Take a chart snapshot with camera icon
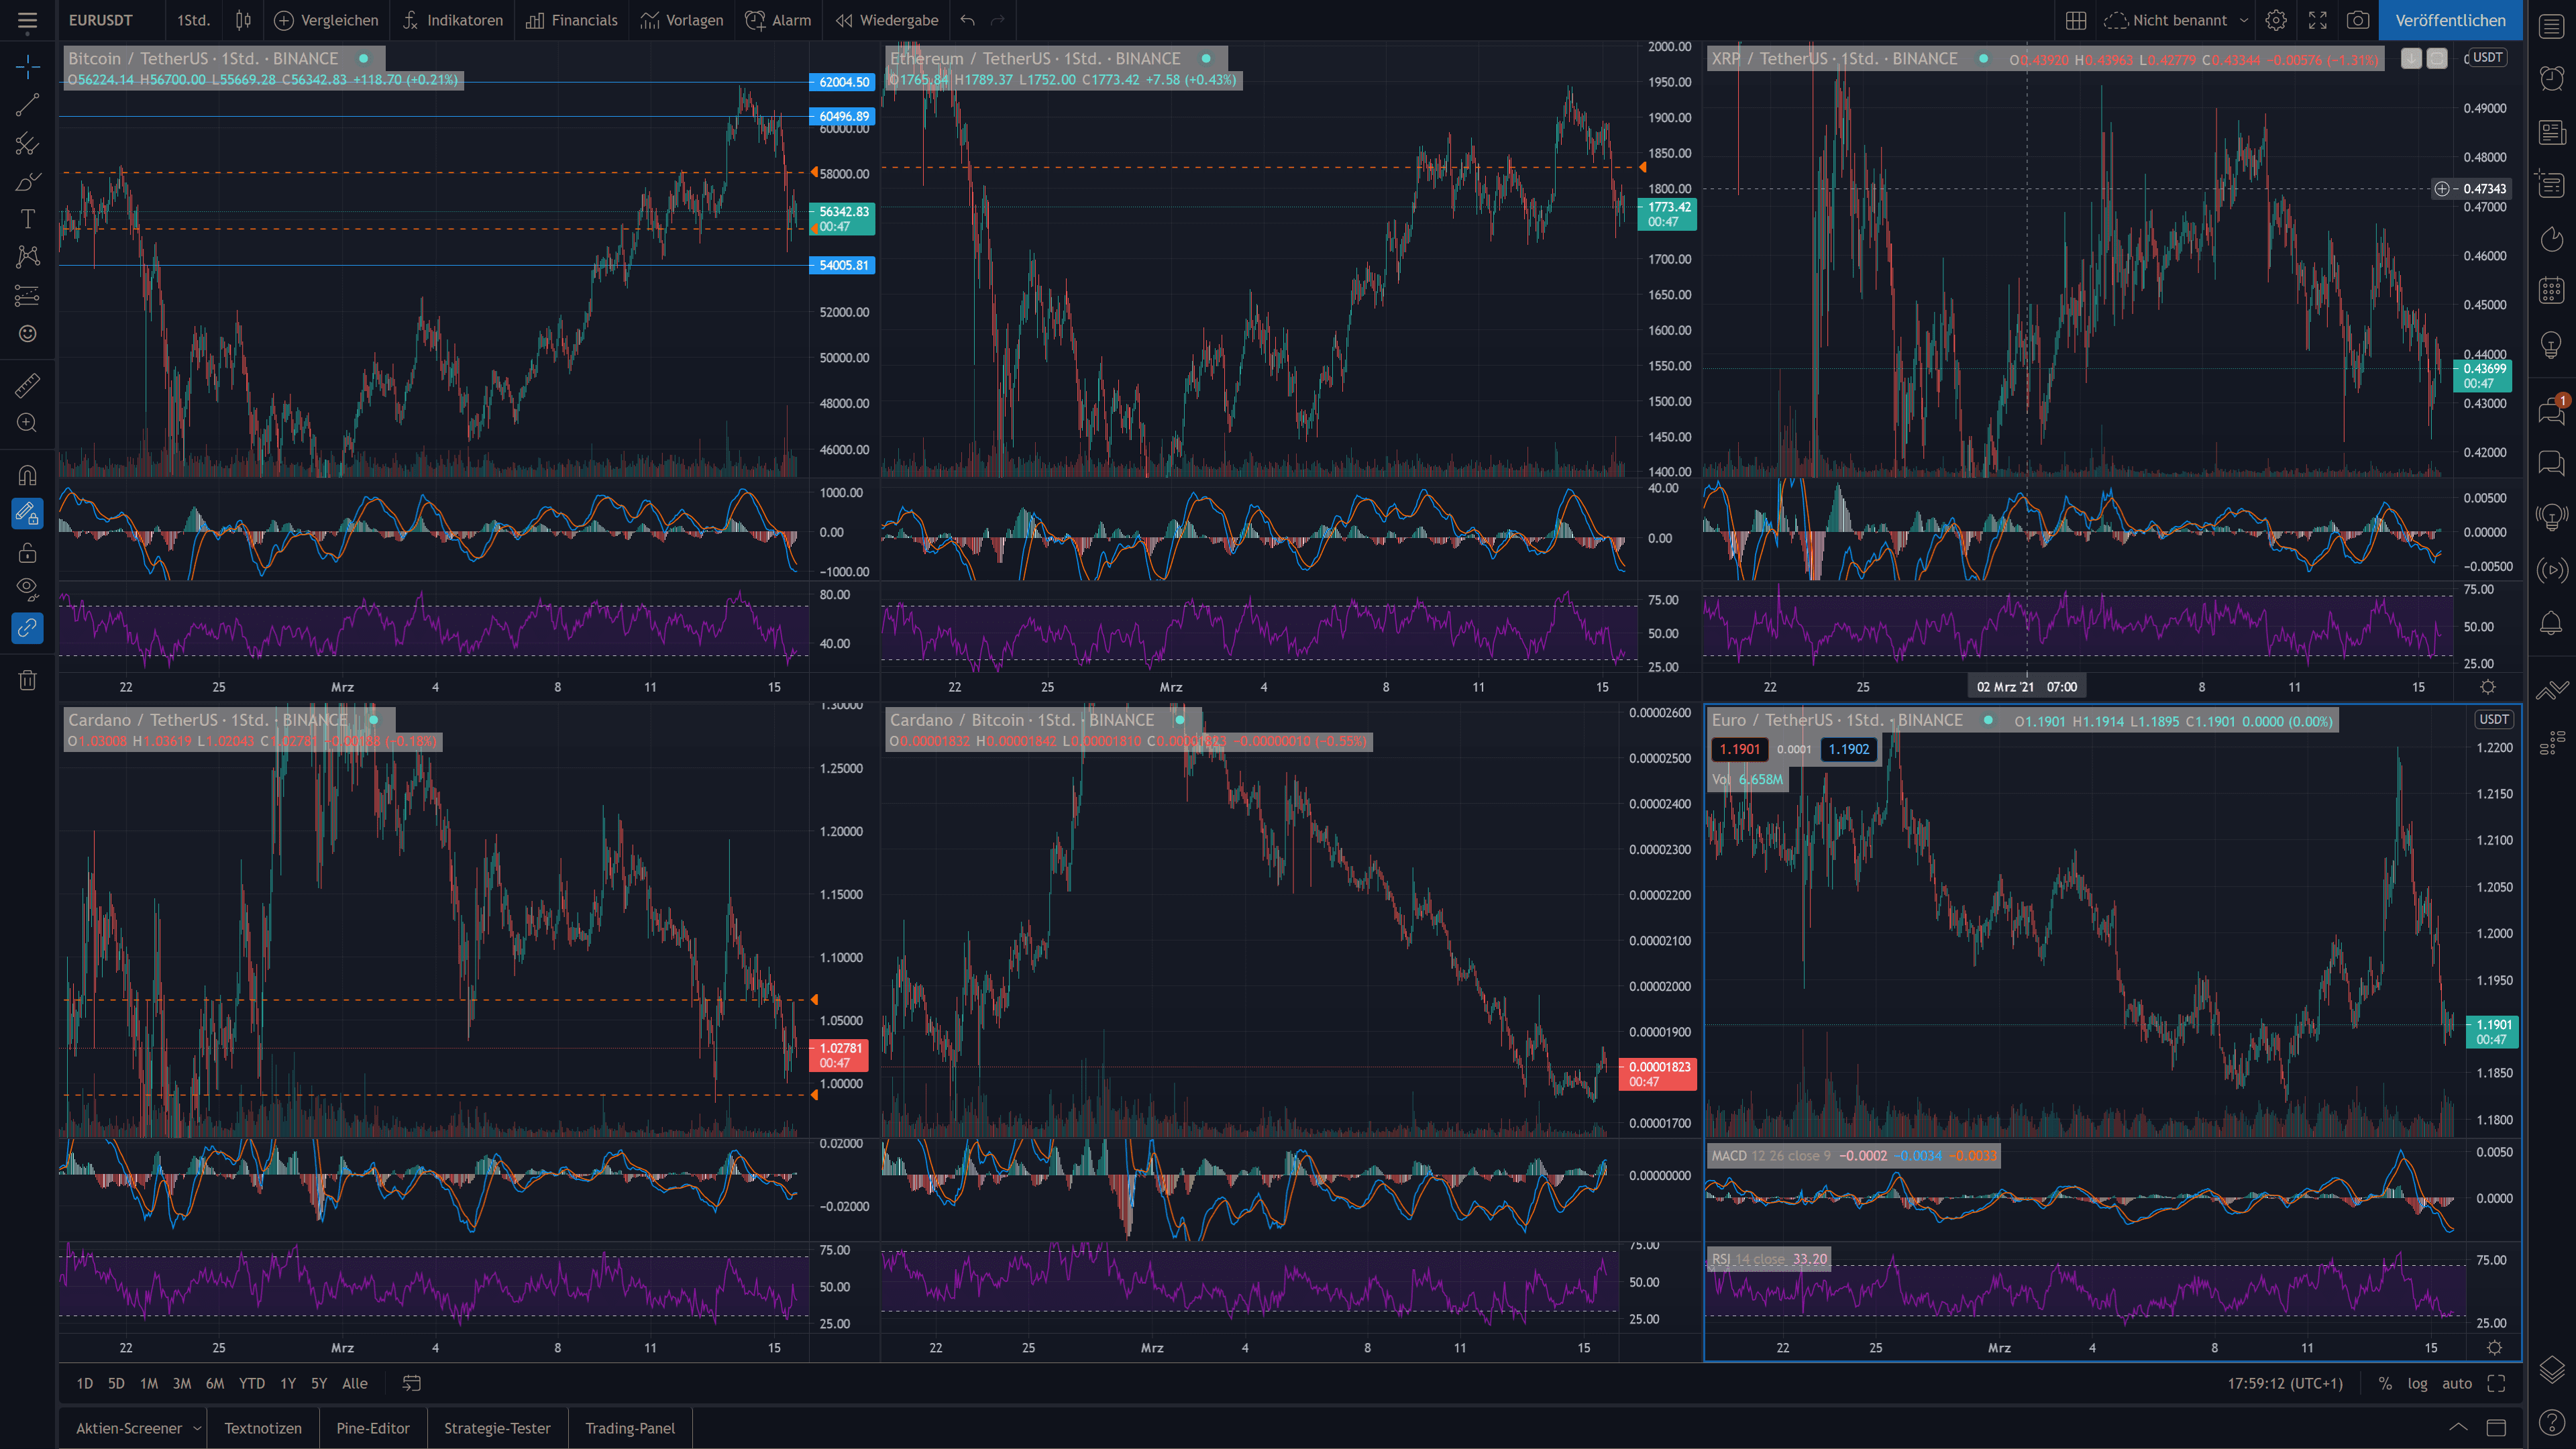 pyautogui.click(x=2358, y=20)
